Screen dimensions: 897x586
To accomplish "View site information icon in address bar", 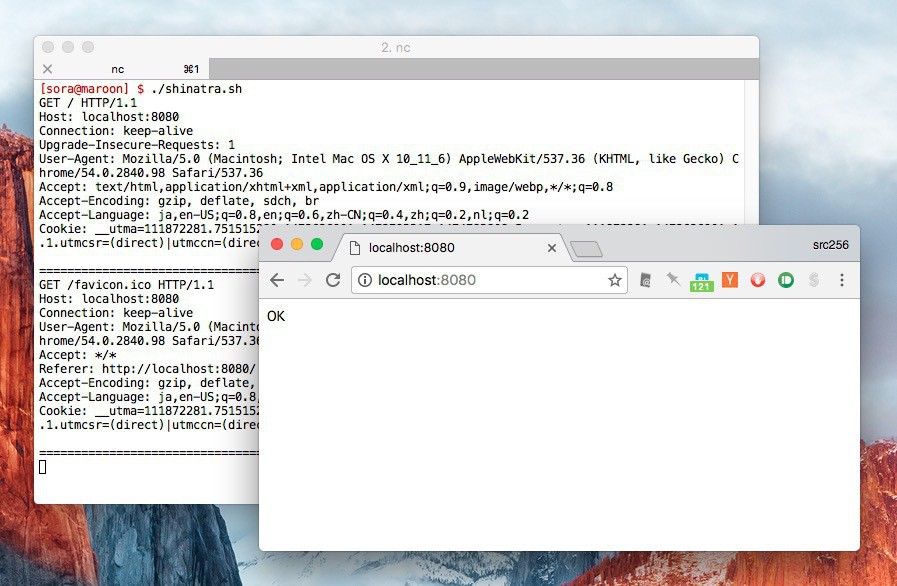I will coord(364,280).
